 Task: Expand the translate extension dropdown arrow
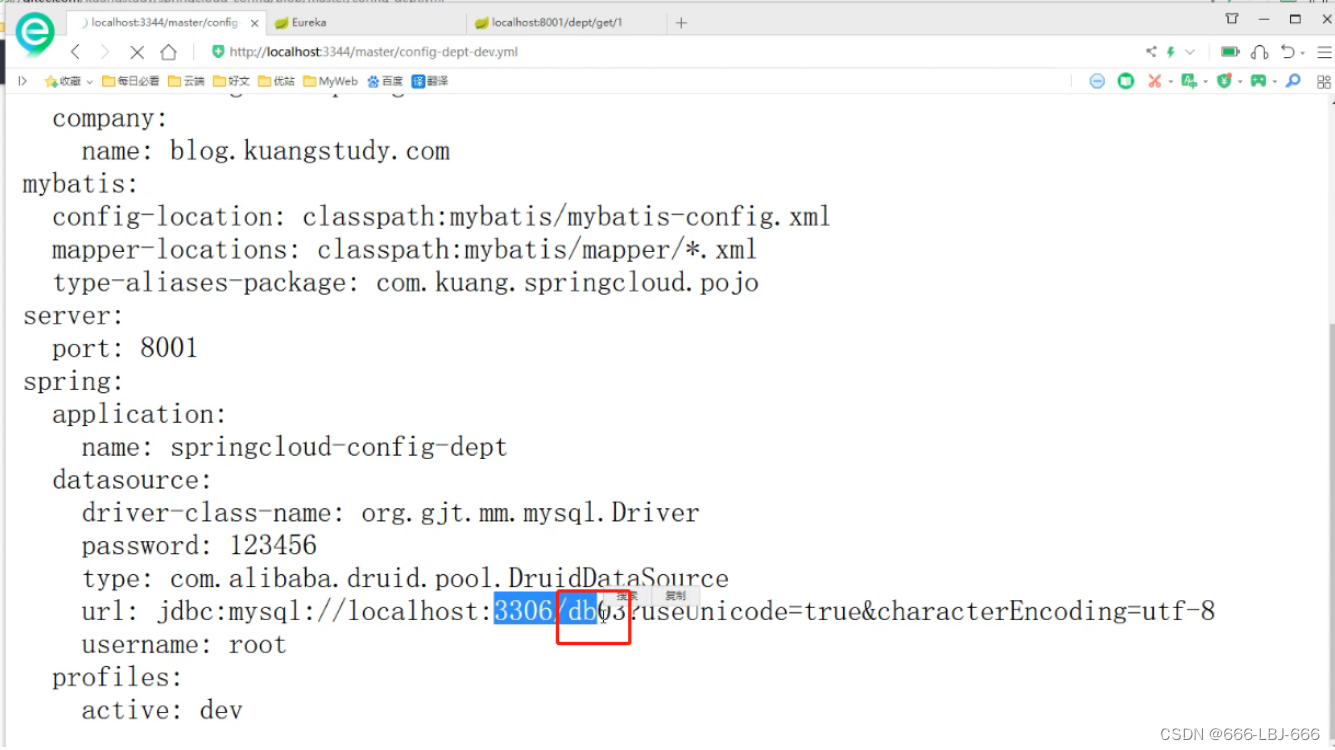pyautogui.click(x=1205, y=82)
